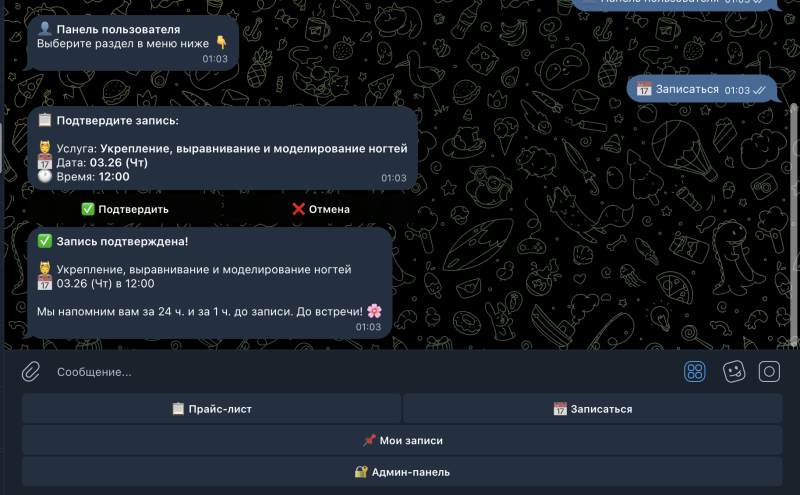
Task: Click the paperclip attach file icon
Action: point(31,372)
